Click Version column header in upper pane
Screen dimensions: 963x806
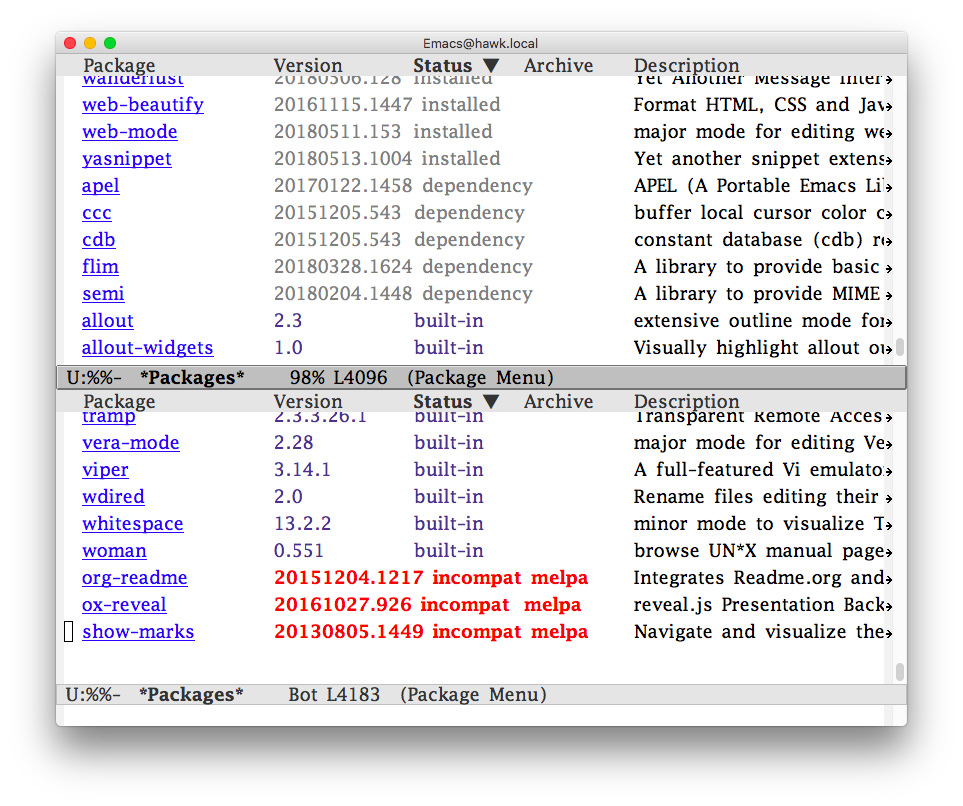click(x=308, y=65)
